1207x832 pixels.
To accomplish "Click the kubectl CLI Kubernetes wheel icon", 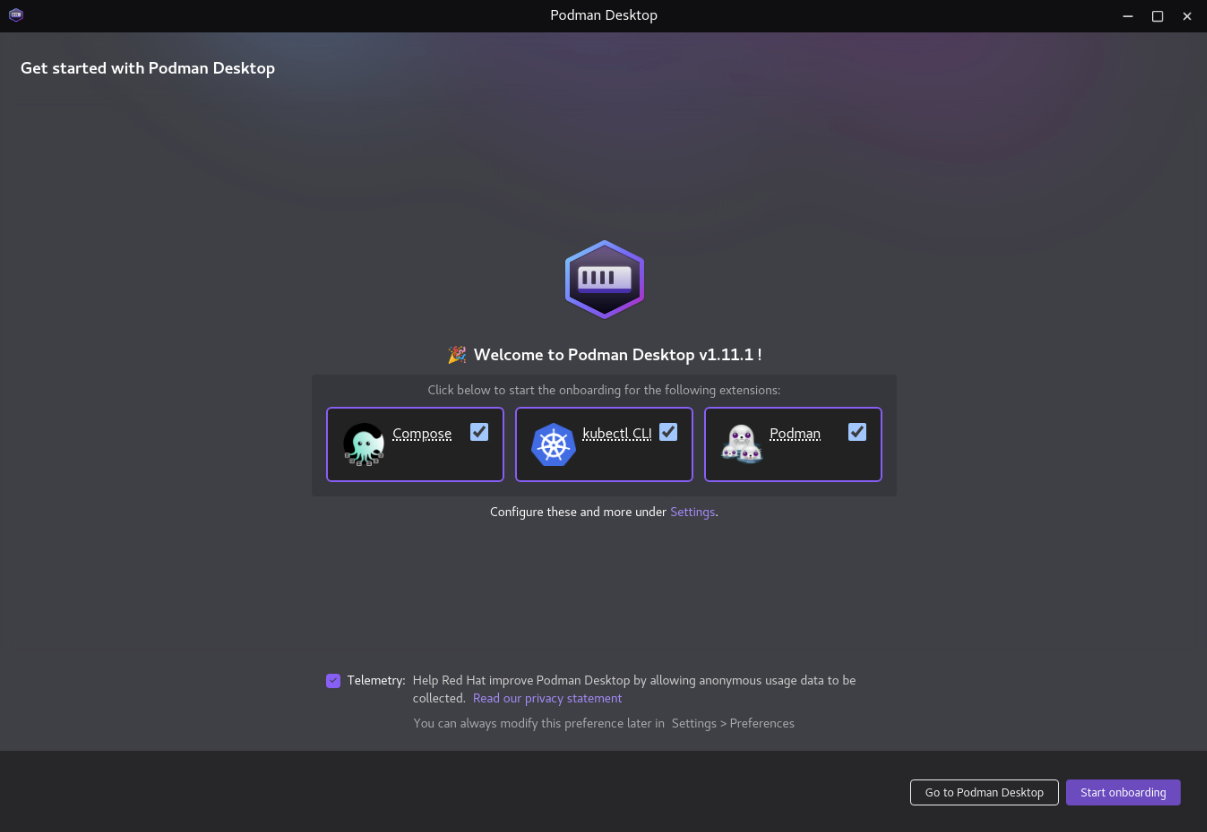I will [553, 444].
